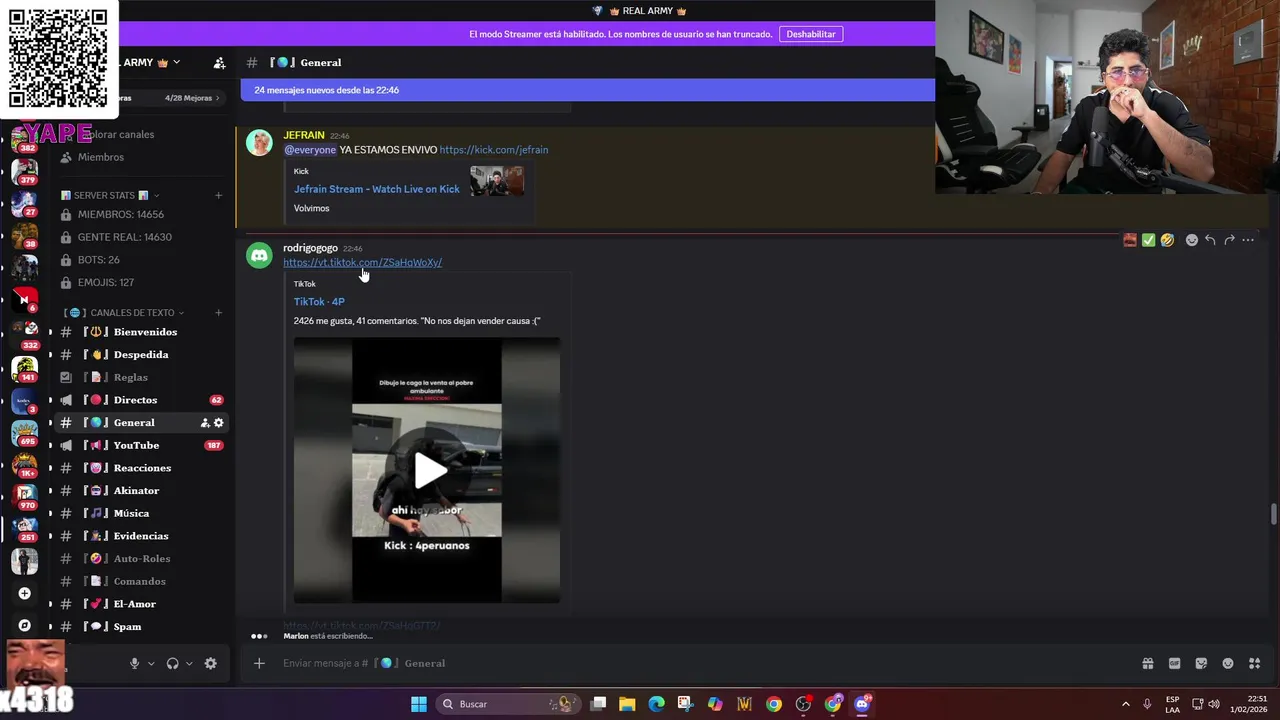This screenshot has height=720, width=1280.
Task: Collapse the CANALES DE TEXTO category
Action: tap(125, 313)
